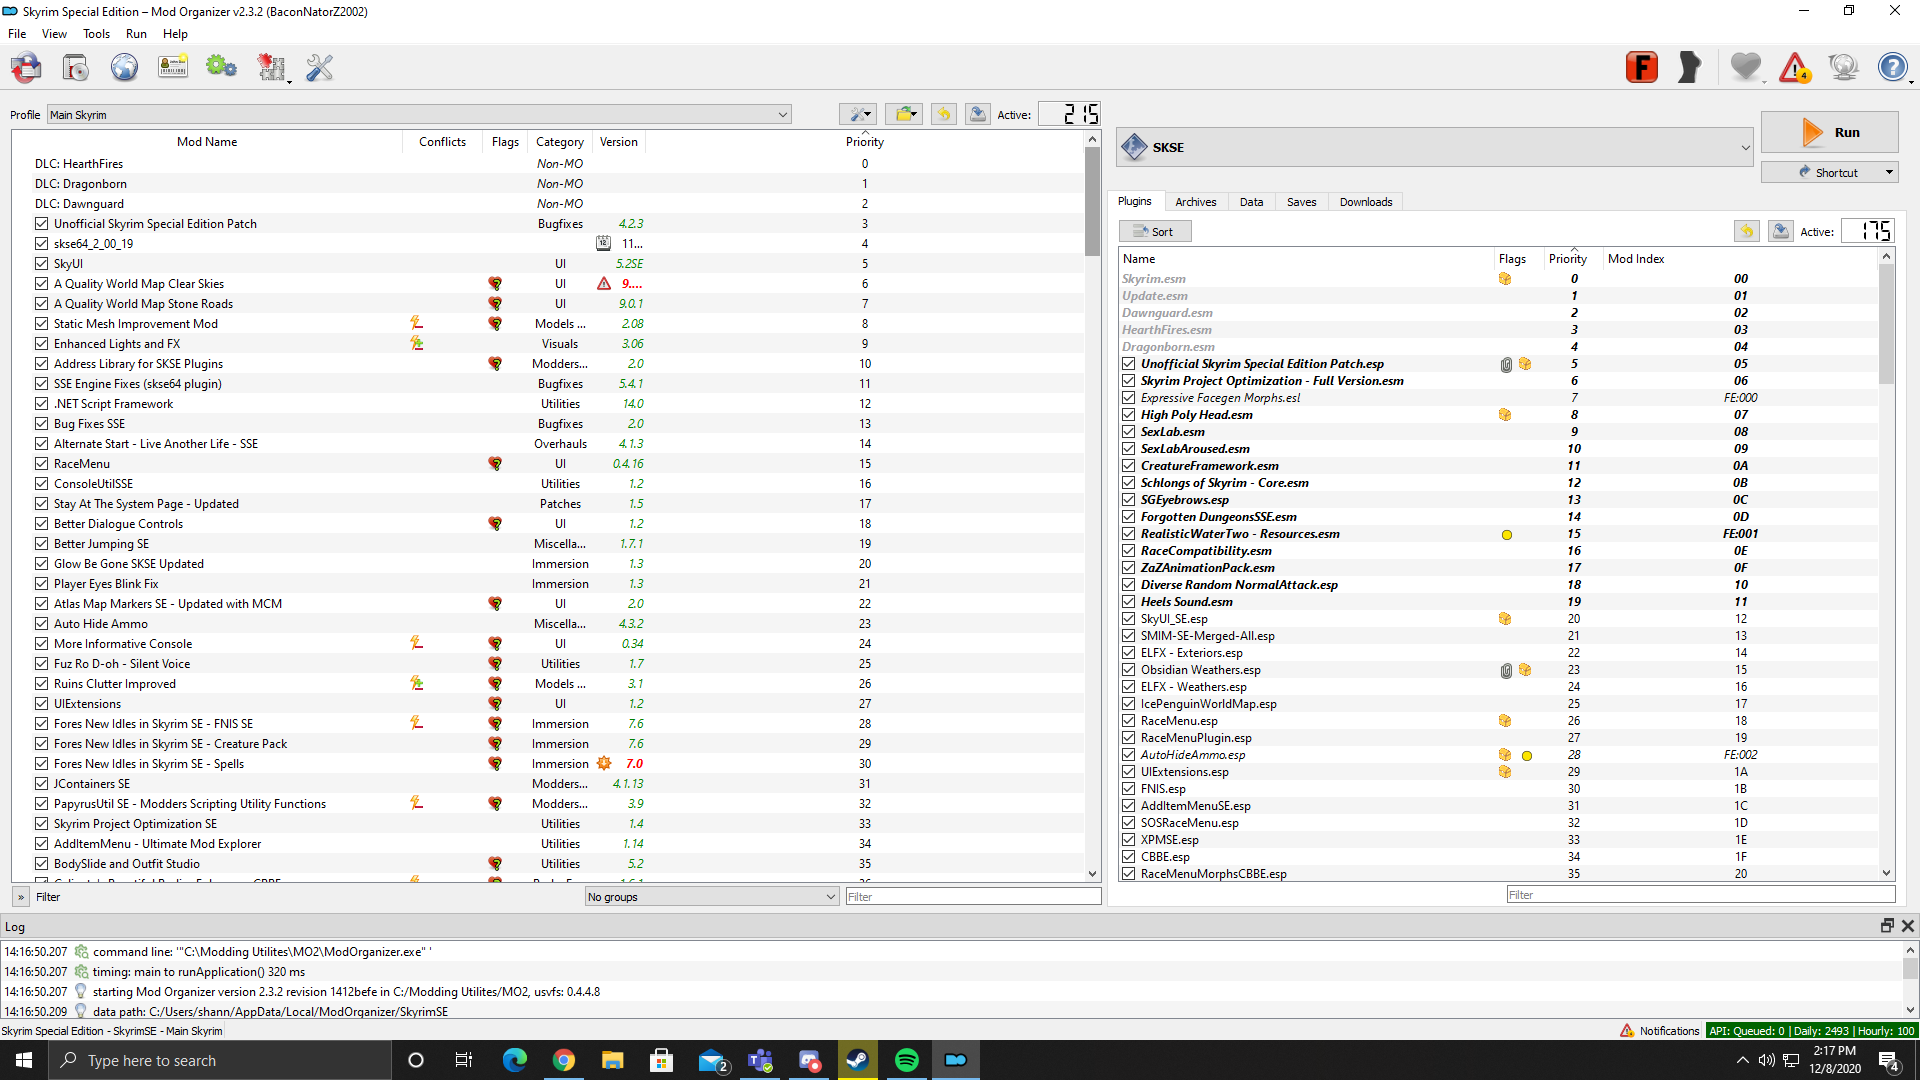Open the Help menu
Image resolution: width=1920 pixels, height=1080 pixels.
[175, 34]
